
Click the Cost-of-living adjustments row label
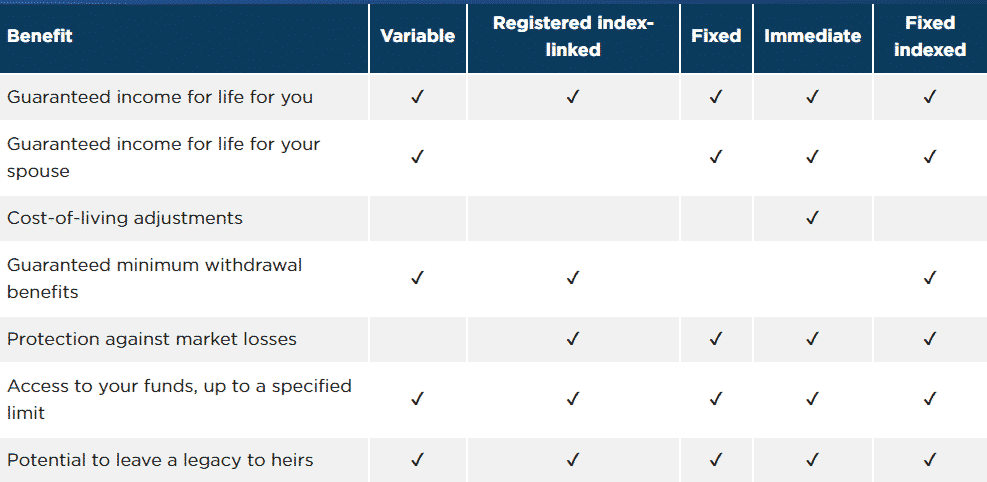[x=125, y=218]
